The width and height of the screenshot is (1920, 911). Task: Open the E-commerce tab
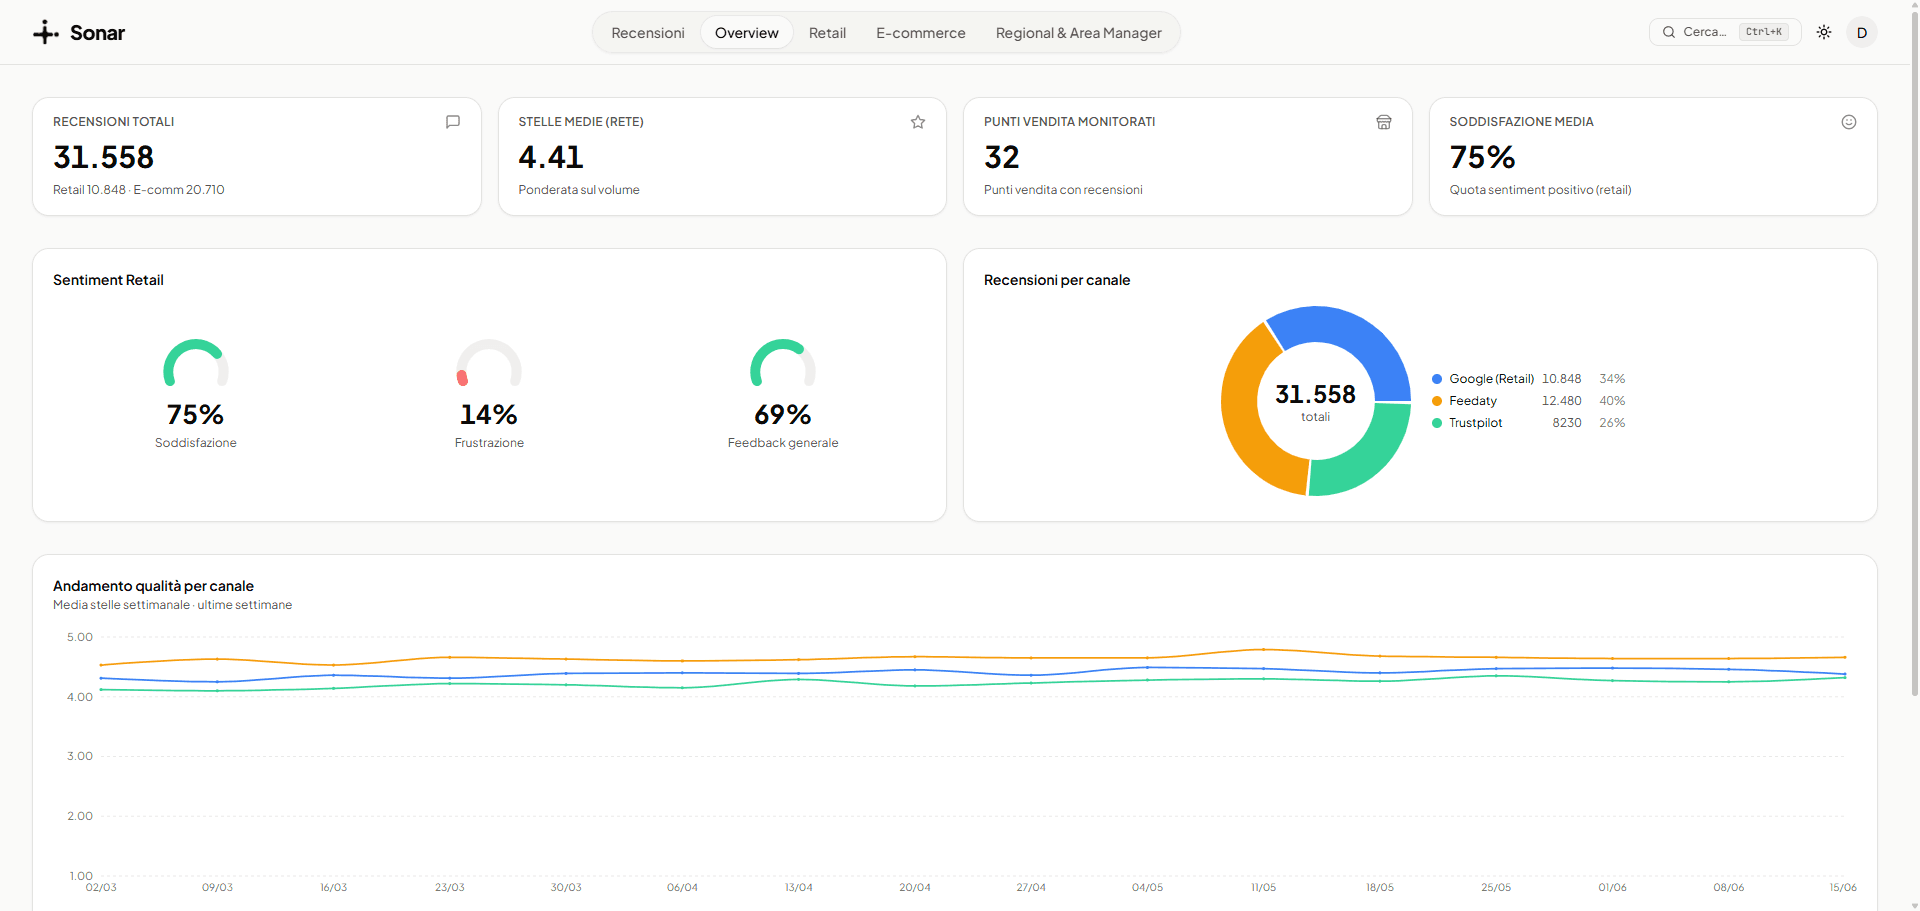921,33
